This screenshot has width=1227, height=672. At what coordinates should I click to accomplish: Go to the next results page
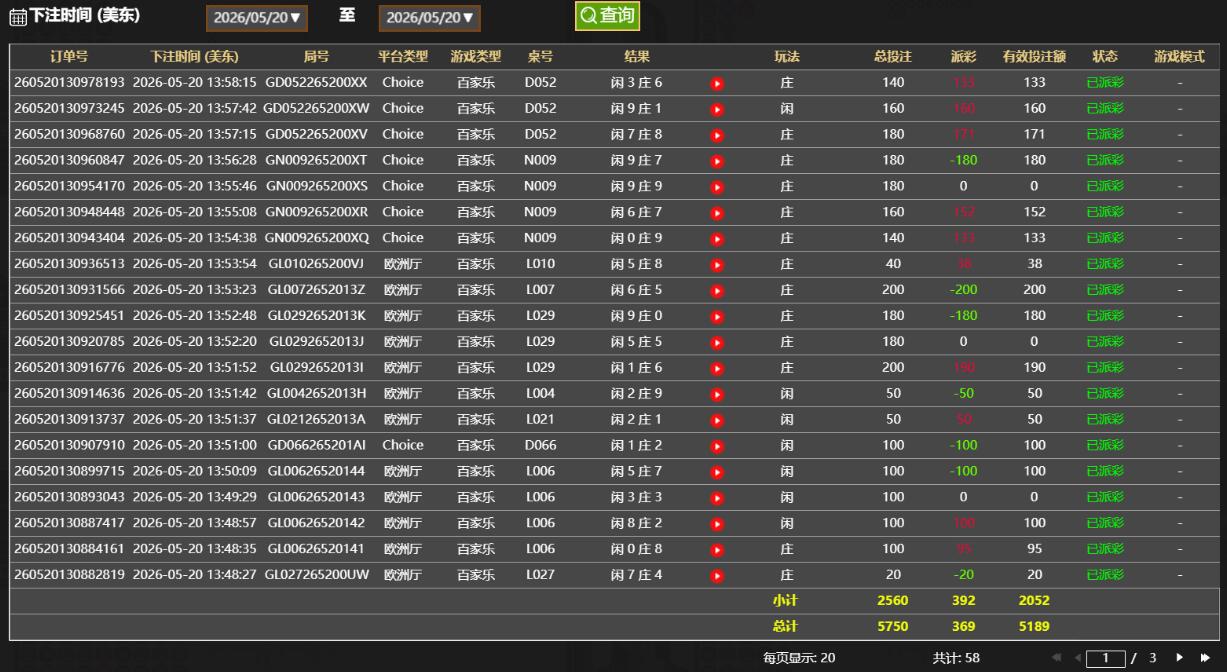click(1180, 657)
